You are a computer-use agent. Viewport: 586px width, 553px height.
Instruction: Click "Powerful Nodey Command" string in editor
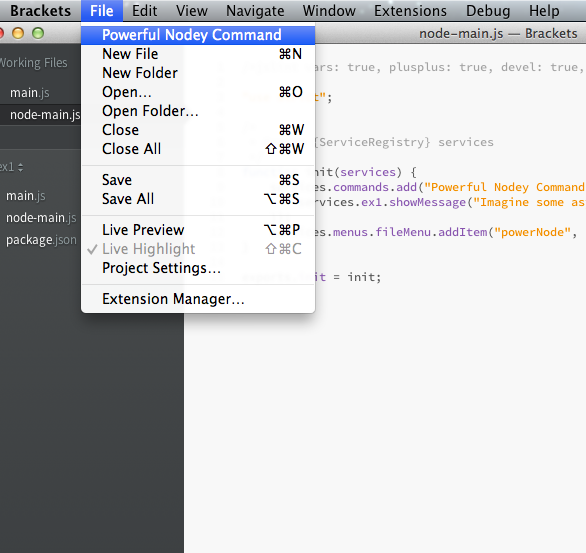(505, 187)
